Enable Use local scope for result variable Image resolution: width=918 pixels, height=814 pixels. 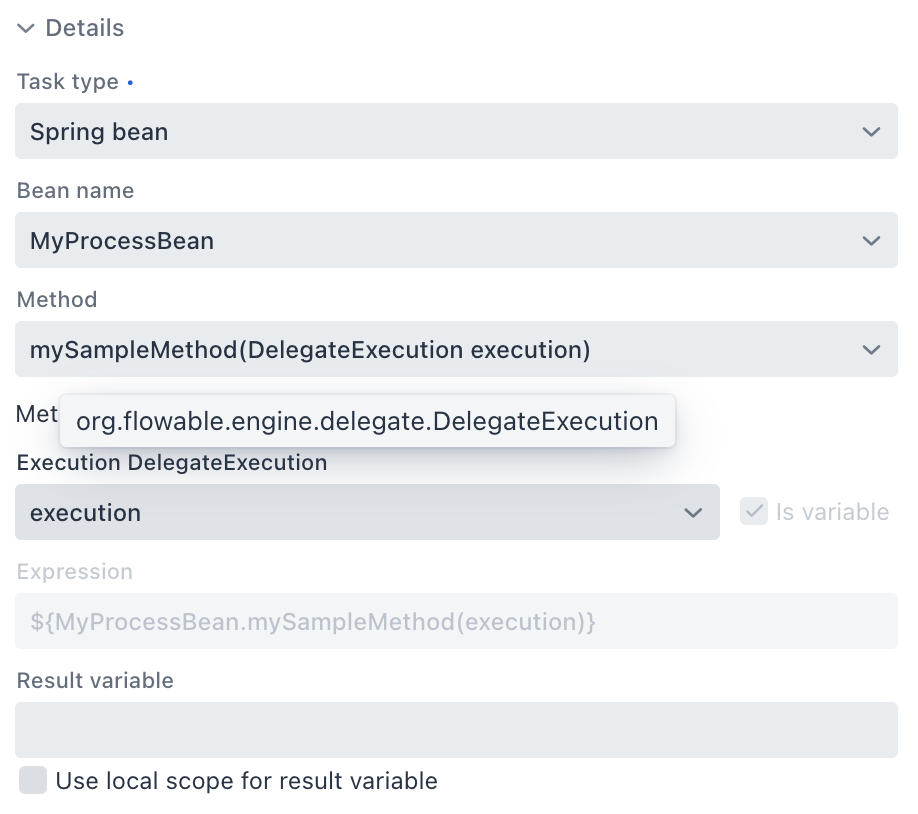tap(33, 780)
